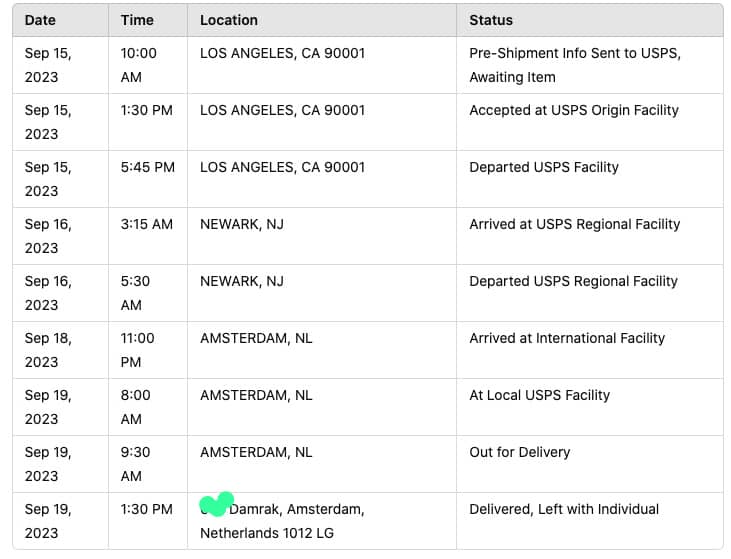Click 'Accepted at USPS Origin Facility' status

[x=573, y=110]
